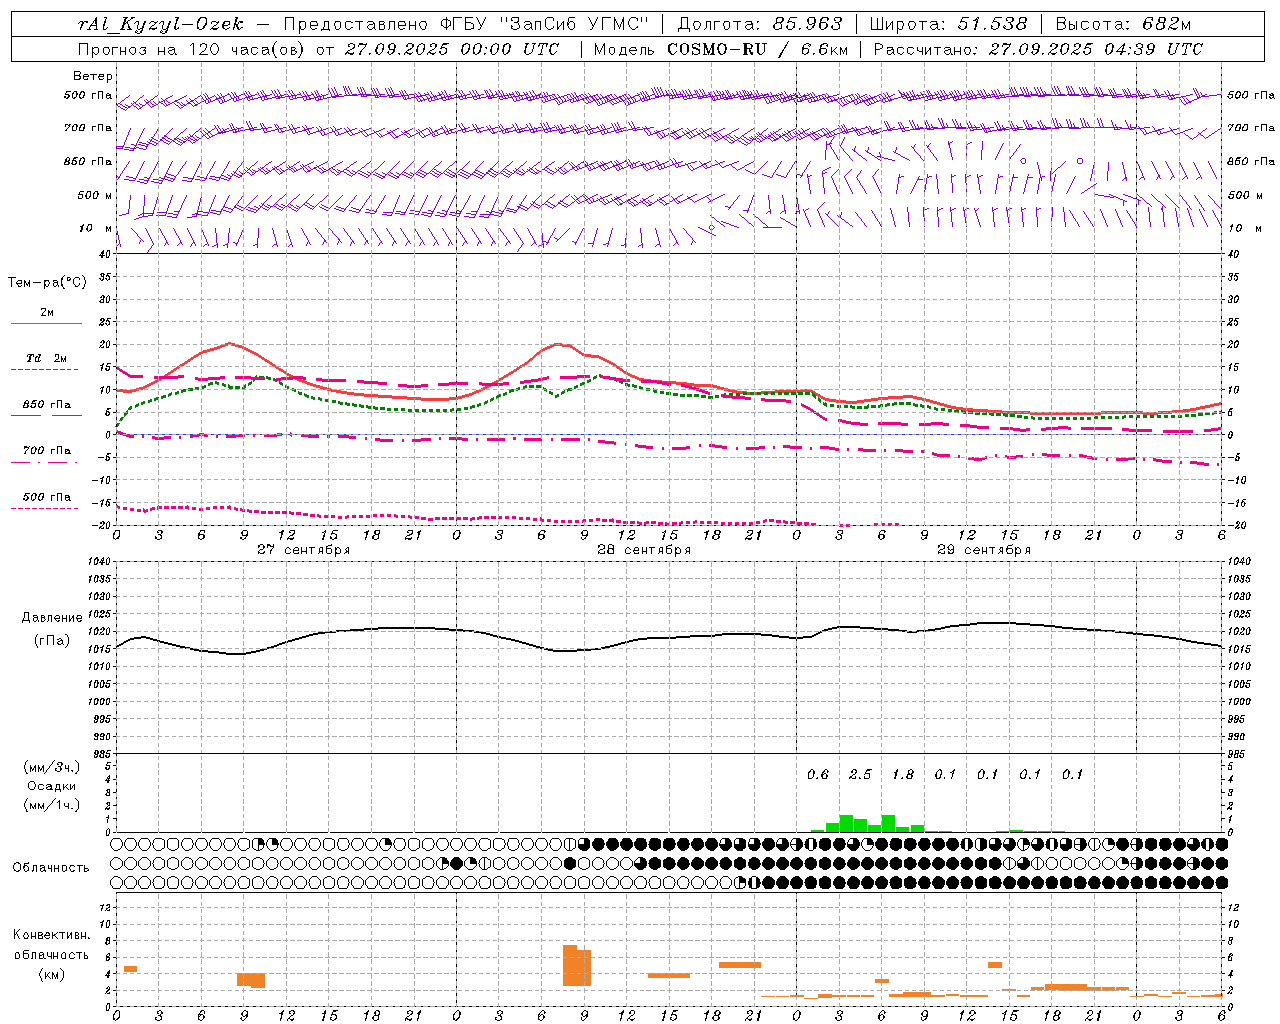Screen dimensions: 1280x1024
Task: Select the Осадки precipitation label
Action: click(x=52, y=786)
